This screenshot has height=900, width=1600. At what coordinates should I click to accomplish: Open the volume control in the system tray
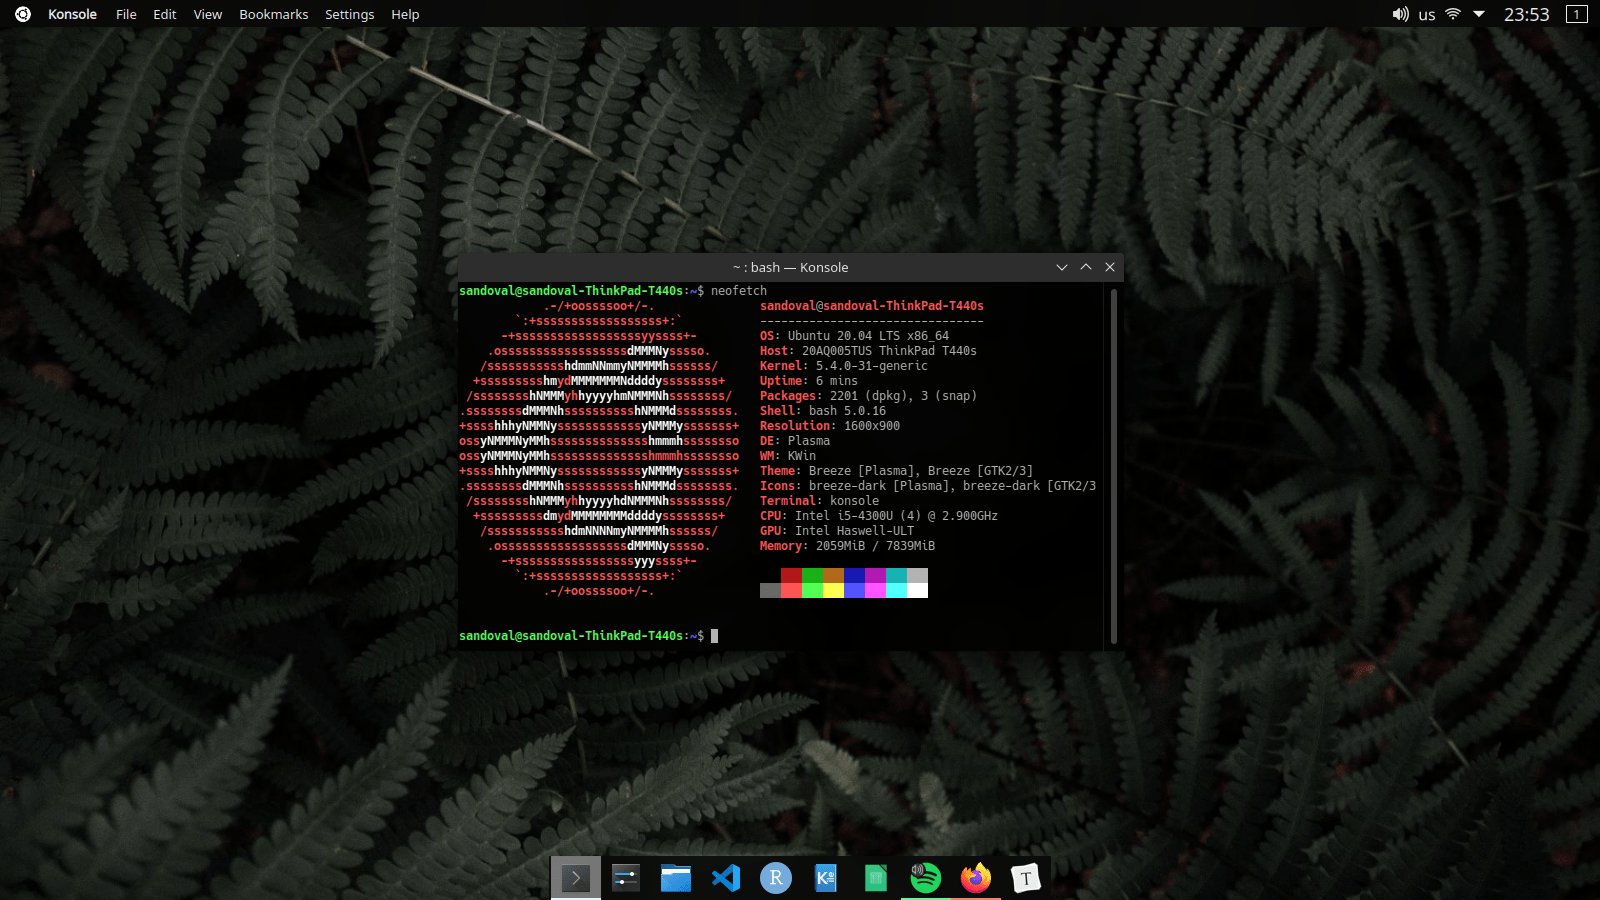[x=1401, y=14]
